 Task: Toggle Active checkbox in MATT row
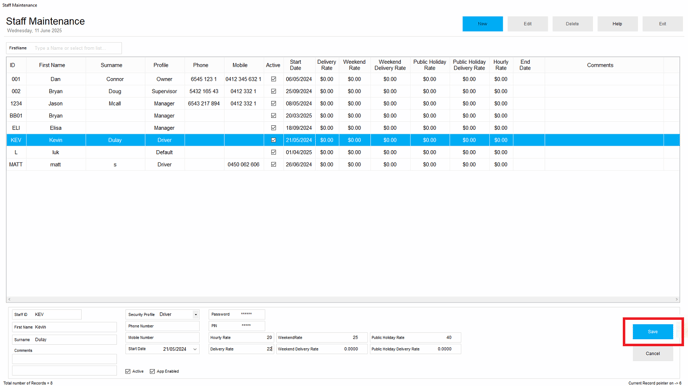(273, 164)
